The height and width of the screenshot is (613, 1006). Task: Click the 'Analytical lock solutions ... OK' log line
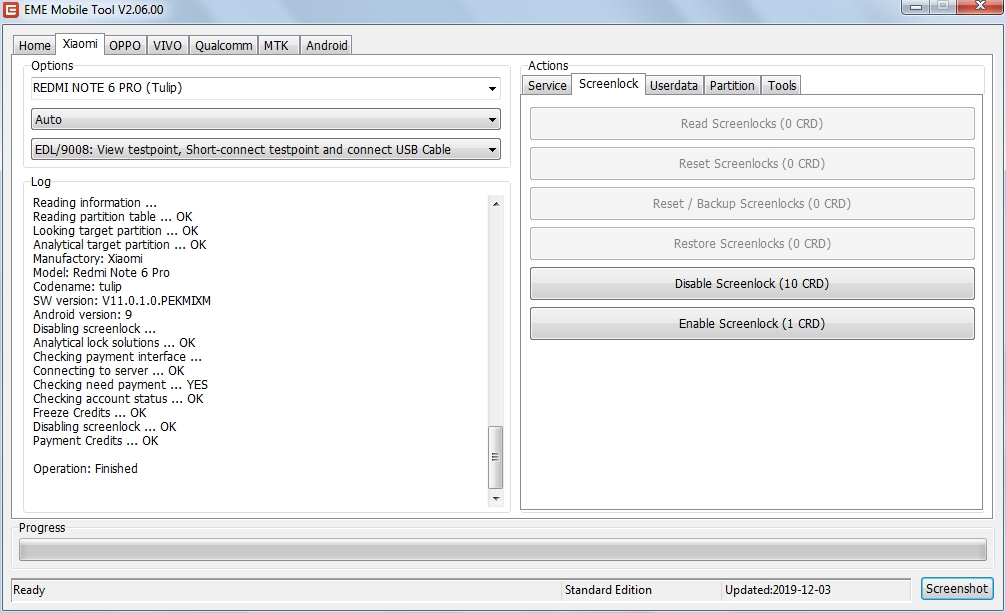point(114,343)
